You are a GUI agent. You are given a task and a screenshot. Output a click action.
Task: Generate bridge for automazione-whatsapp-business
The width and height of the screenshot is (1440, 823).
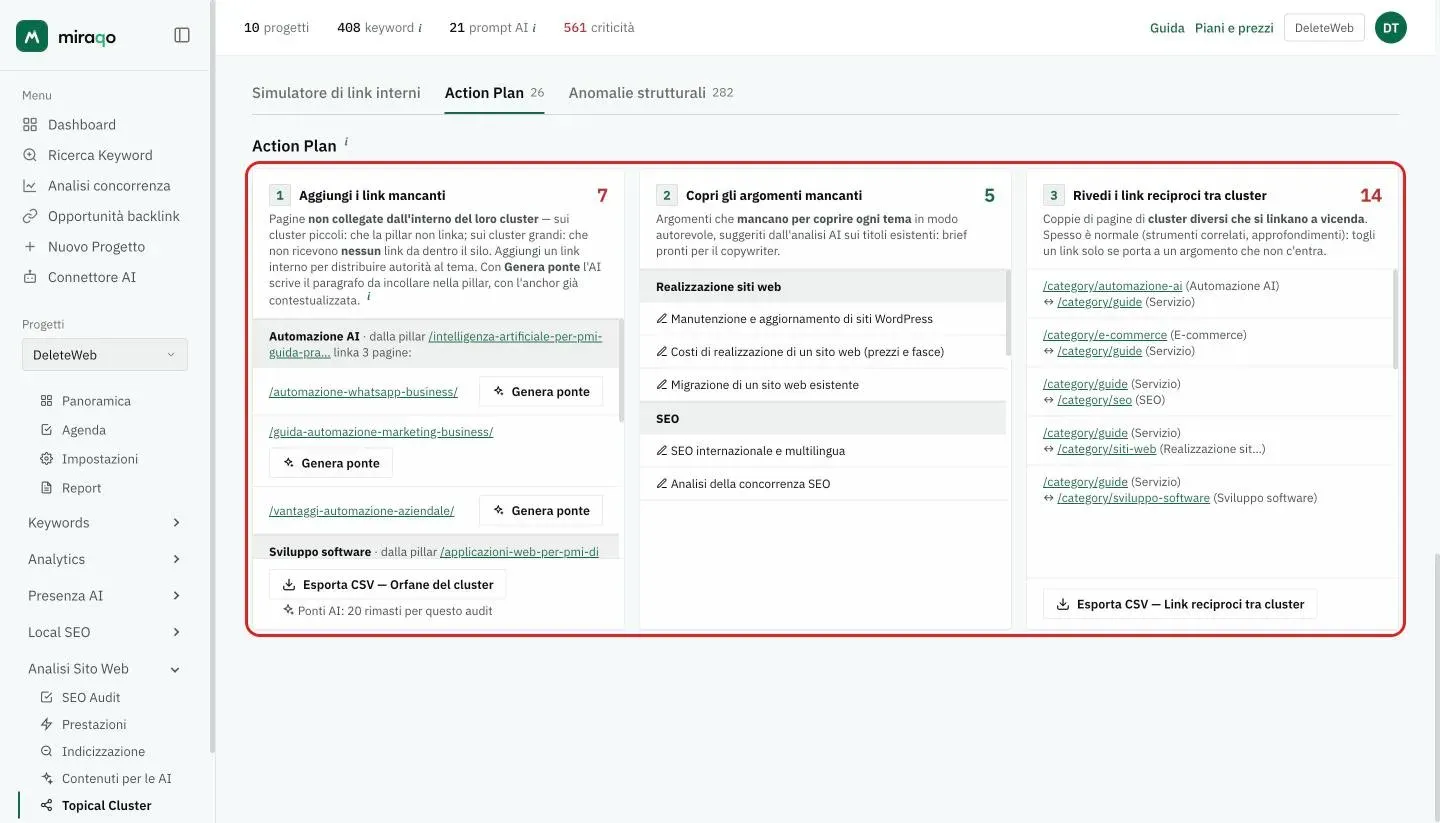point(541,392)
